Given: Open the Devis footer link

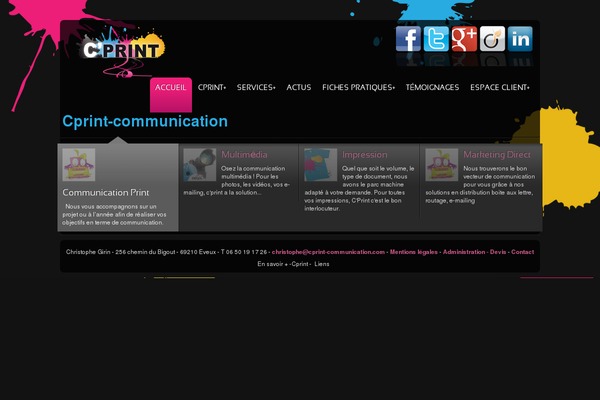Looking at the screenshot, I should (498, 252).
